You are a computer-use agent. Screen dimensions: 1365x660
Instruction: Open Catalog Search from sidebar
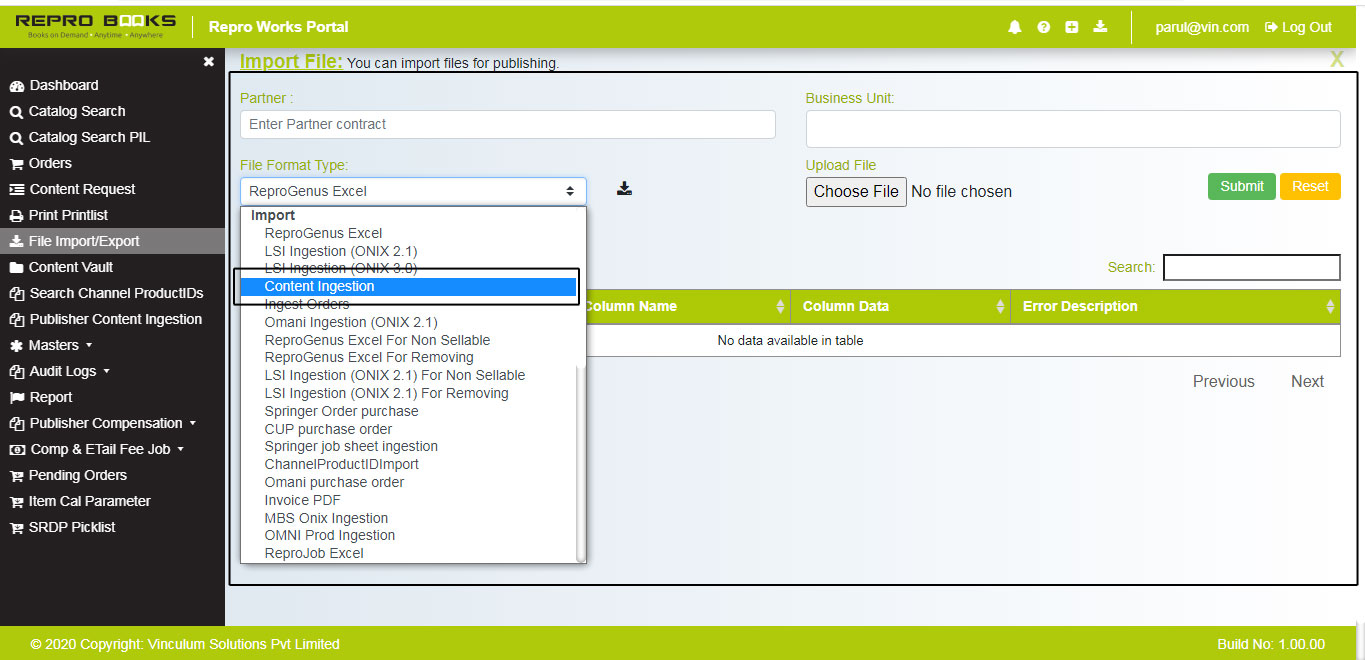pos(76,111)
